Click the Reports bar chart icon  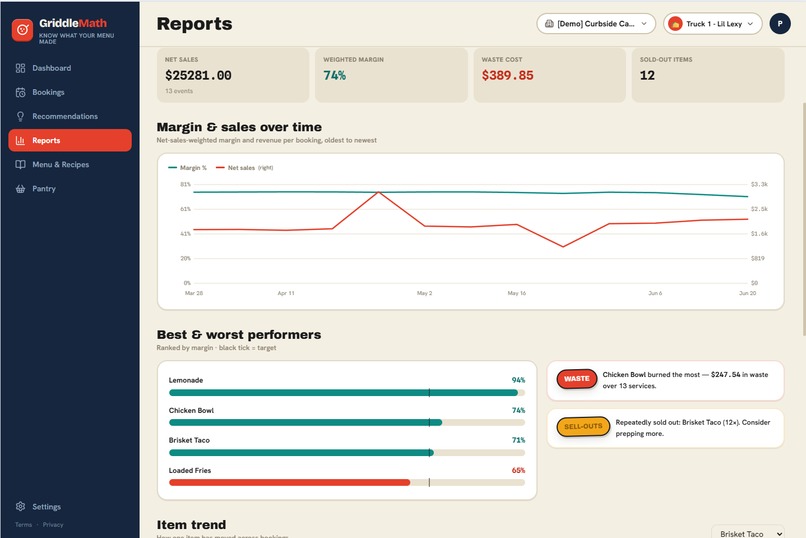(x=21, y=140)
